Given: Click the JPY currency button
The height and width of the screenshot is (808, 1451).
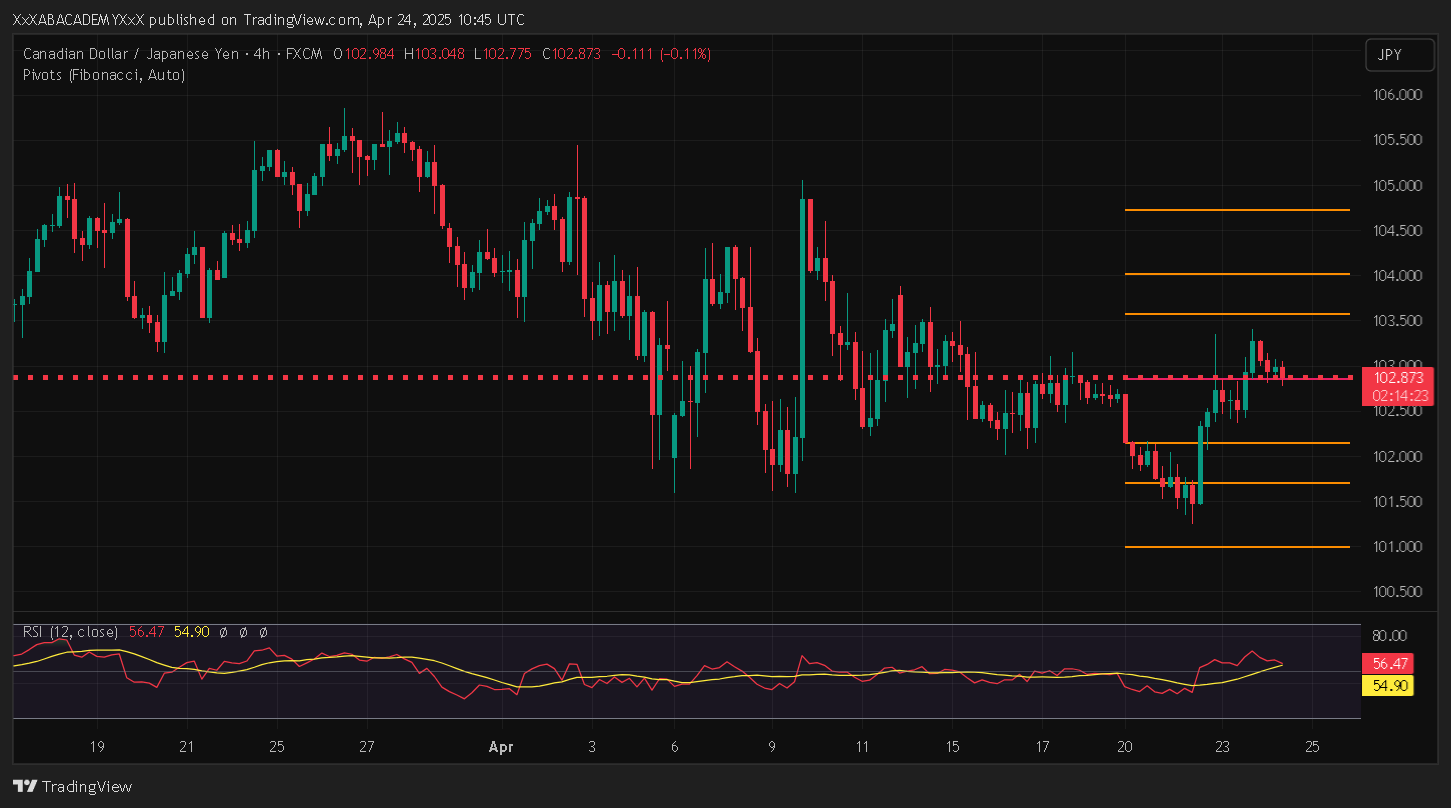Looking at the screenshot, I should pyautogui.click(x=1390, y=56).
